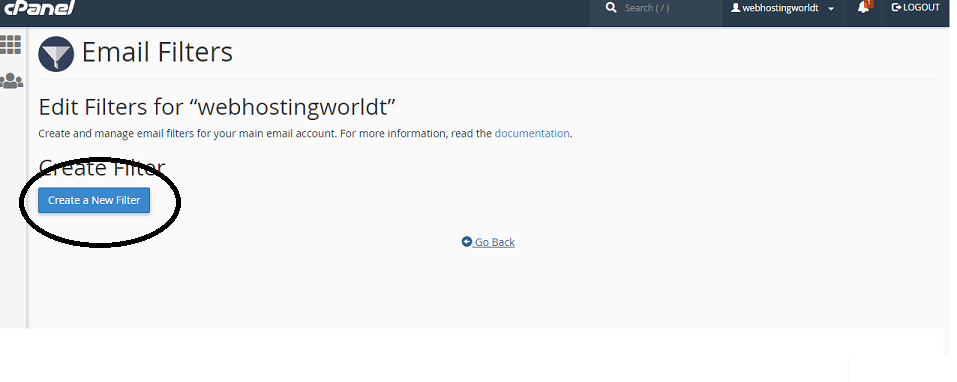Click the cPanel logo

[x=39, y=7]
